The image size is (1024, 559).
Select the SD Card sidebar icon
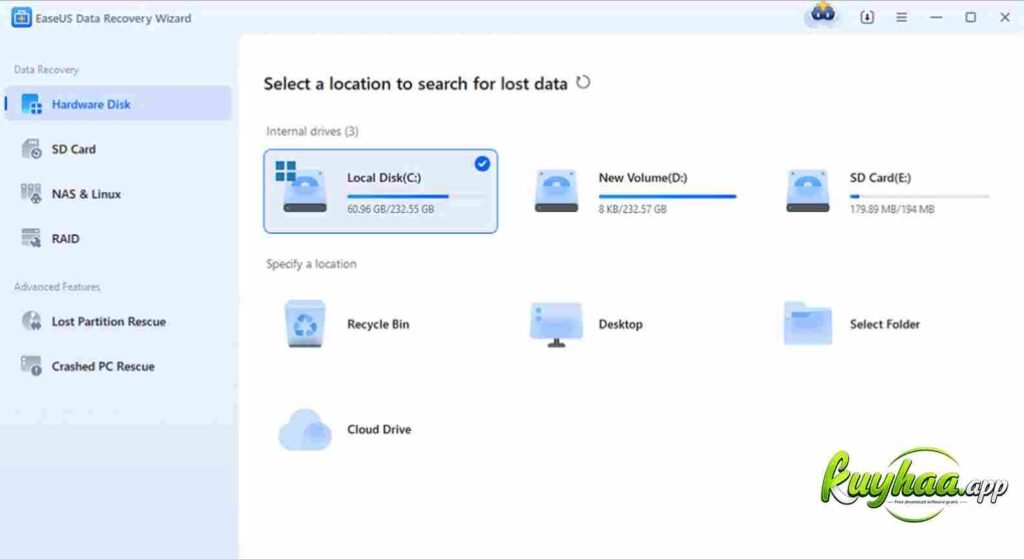coord(31,149)
